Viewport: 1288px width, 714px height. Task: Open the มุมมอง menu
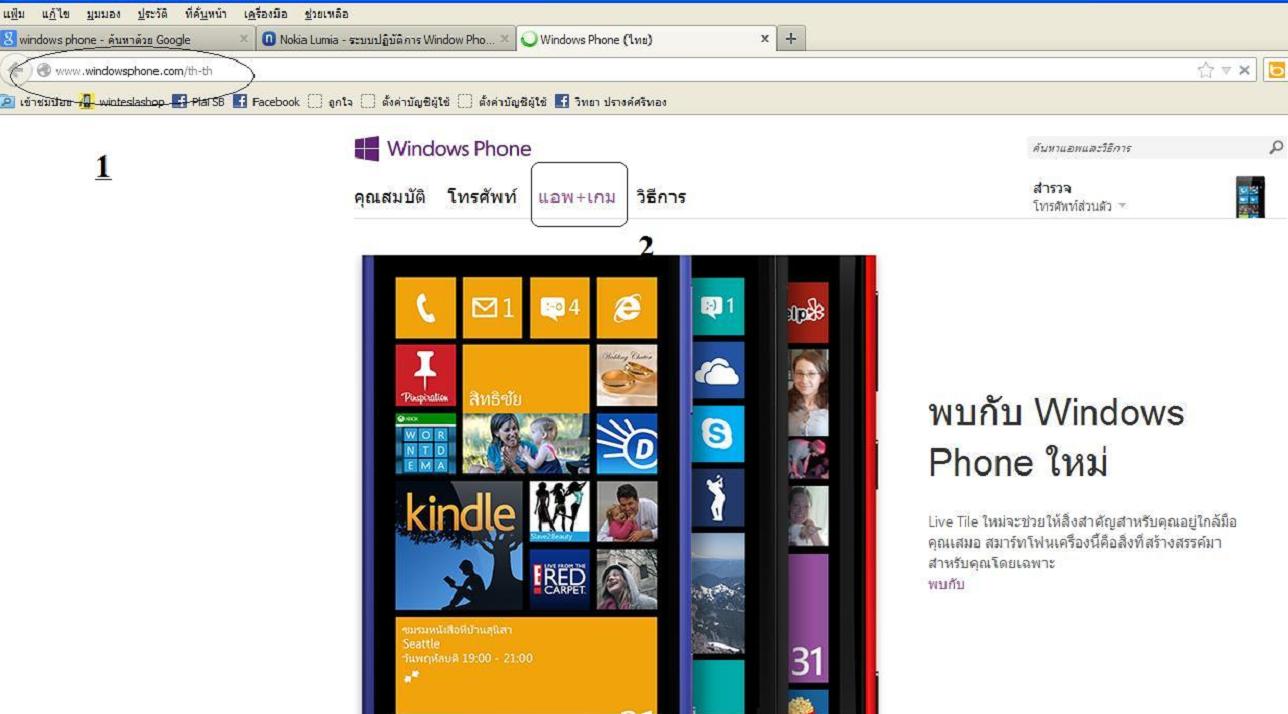(x=103, y=14)
